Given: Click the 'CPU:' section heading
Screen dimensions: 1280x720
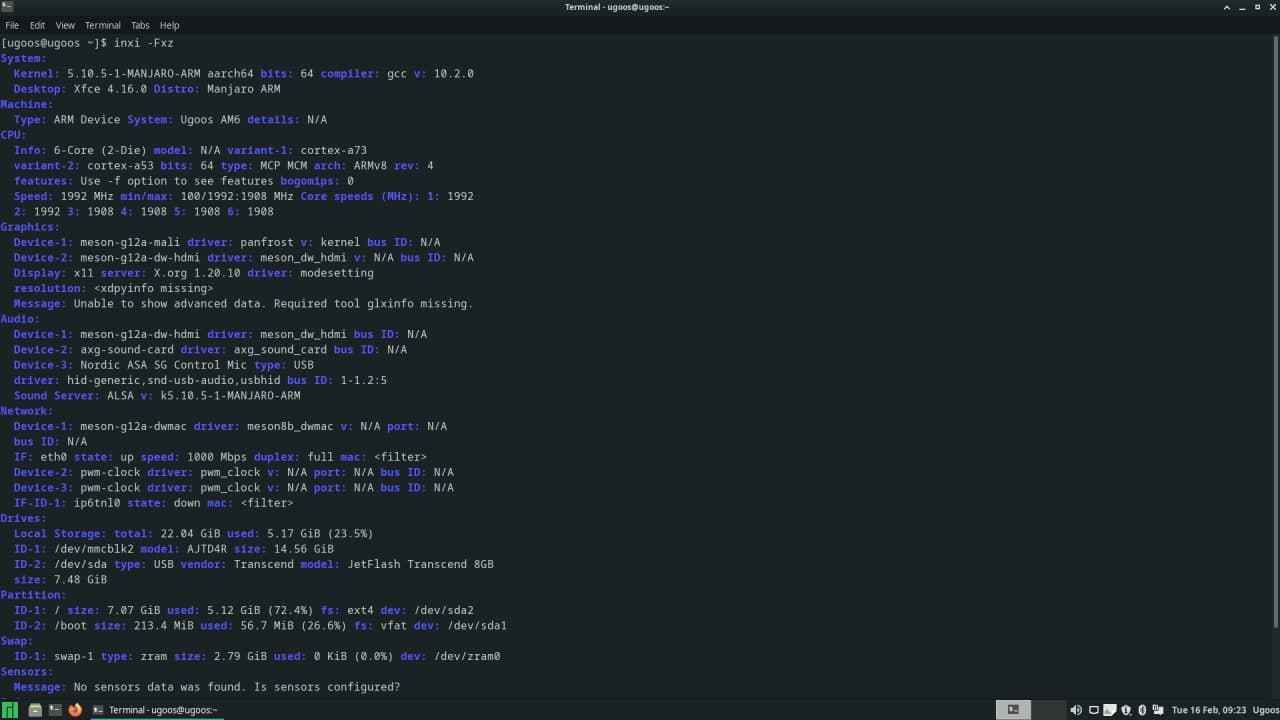Looking at the screenshot, I should pos(14,135).
